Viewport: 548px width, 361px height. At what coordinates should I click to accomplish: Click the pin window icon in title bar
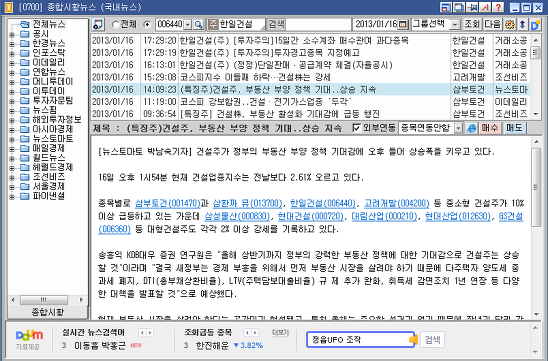coord(471,7)
